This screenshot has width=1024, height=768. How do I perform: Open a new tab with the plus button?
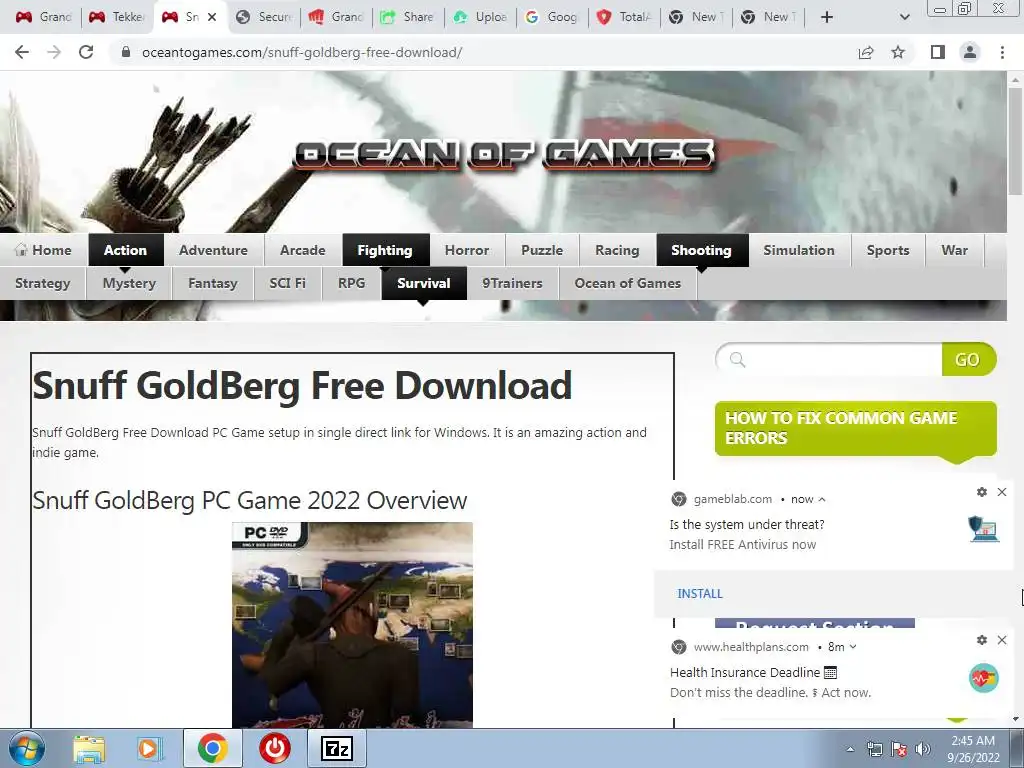click(x=826, y=17)
